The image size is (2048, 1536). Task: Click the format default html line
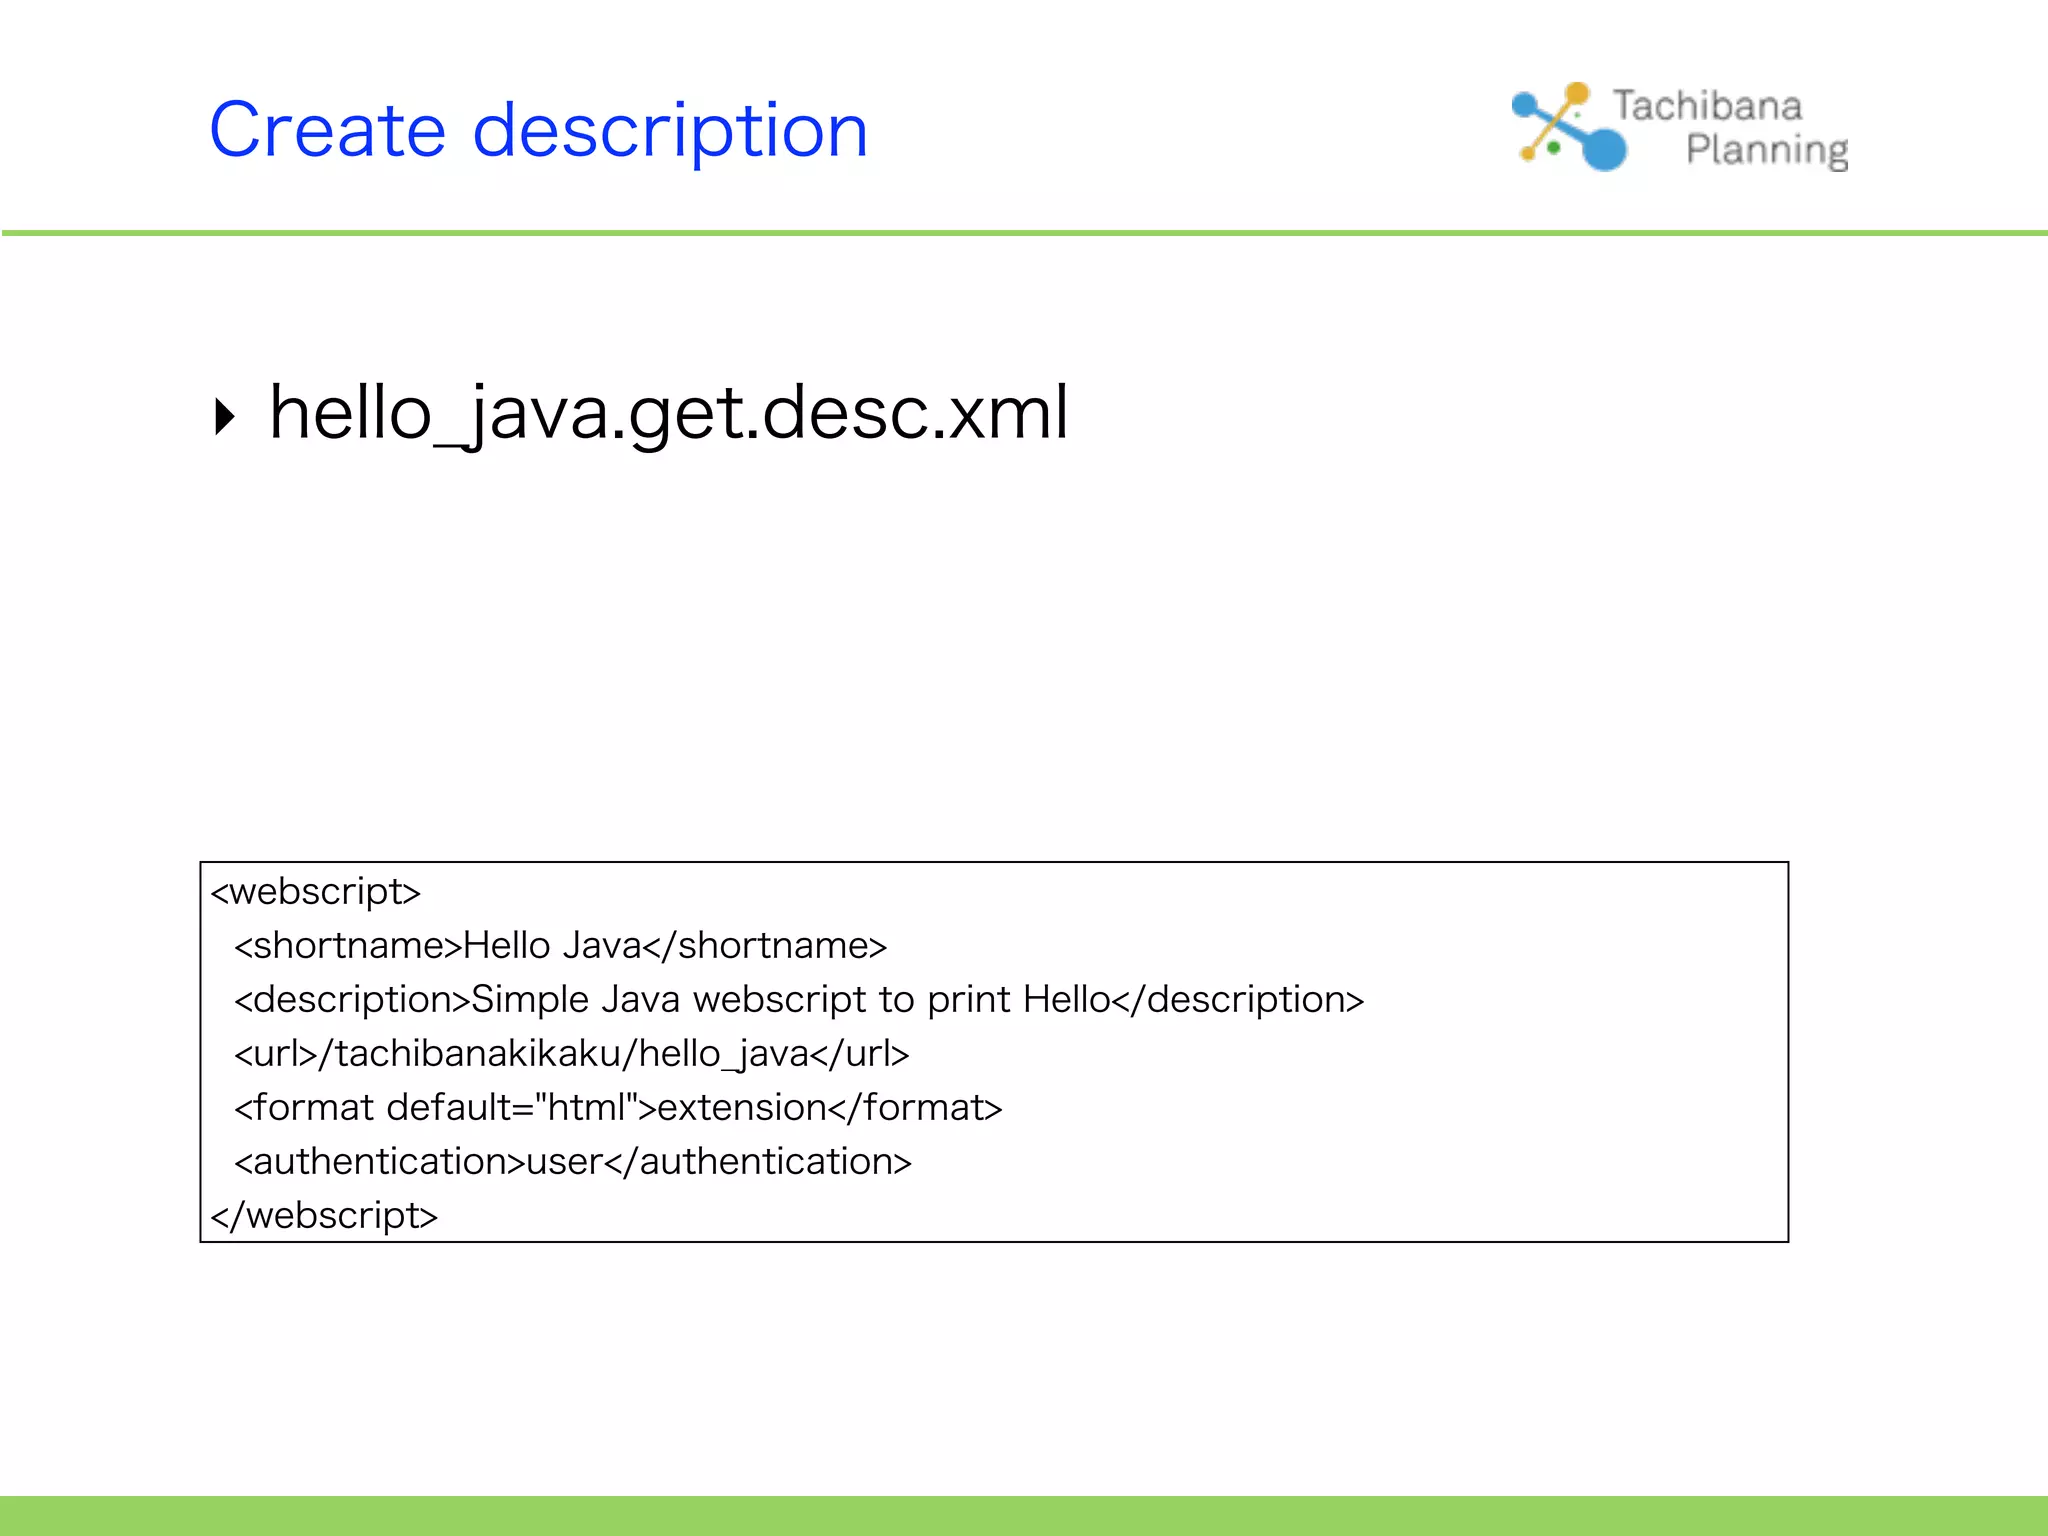(x=617, y=1107)
